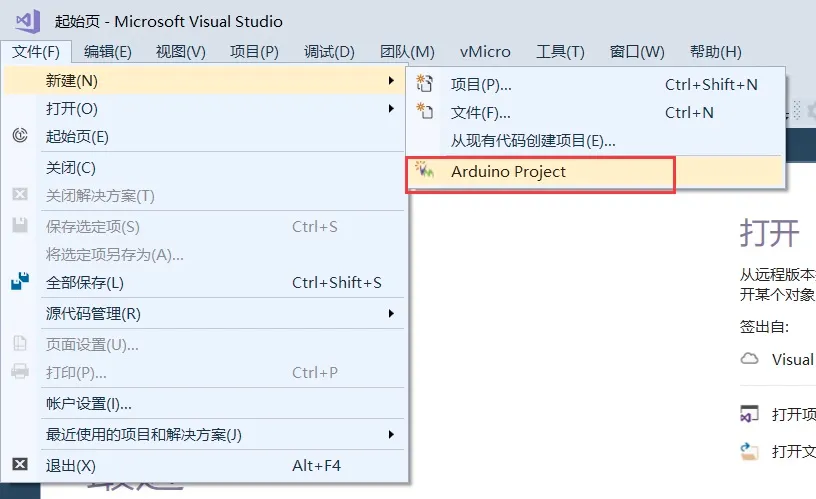Screen dimensions: 816x499
Task: Click the Start Page icon in menu
Action: (20, 136)
